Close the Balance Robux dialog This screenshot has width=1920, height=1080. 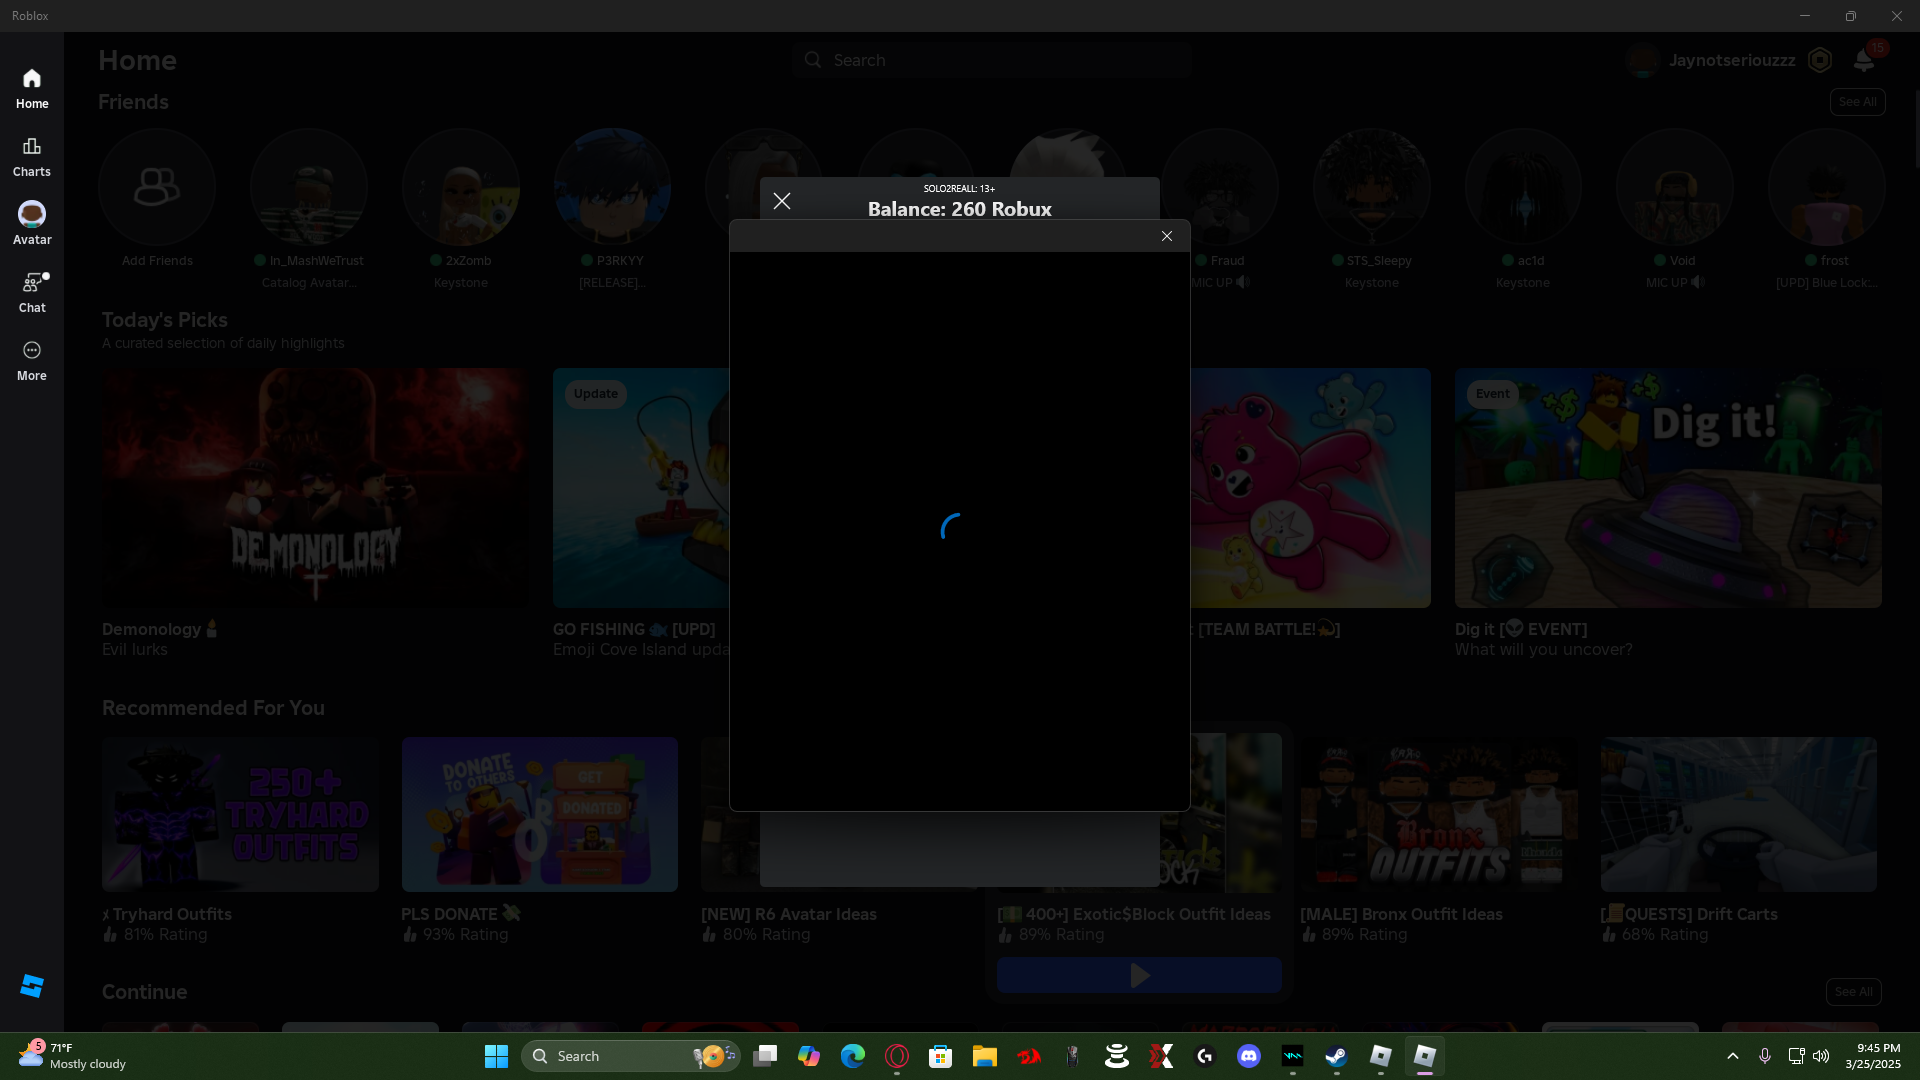[x=782, y=201]
